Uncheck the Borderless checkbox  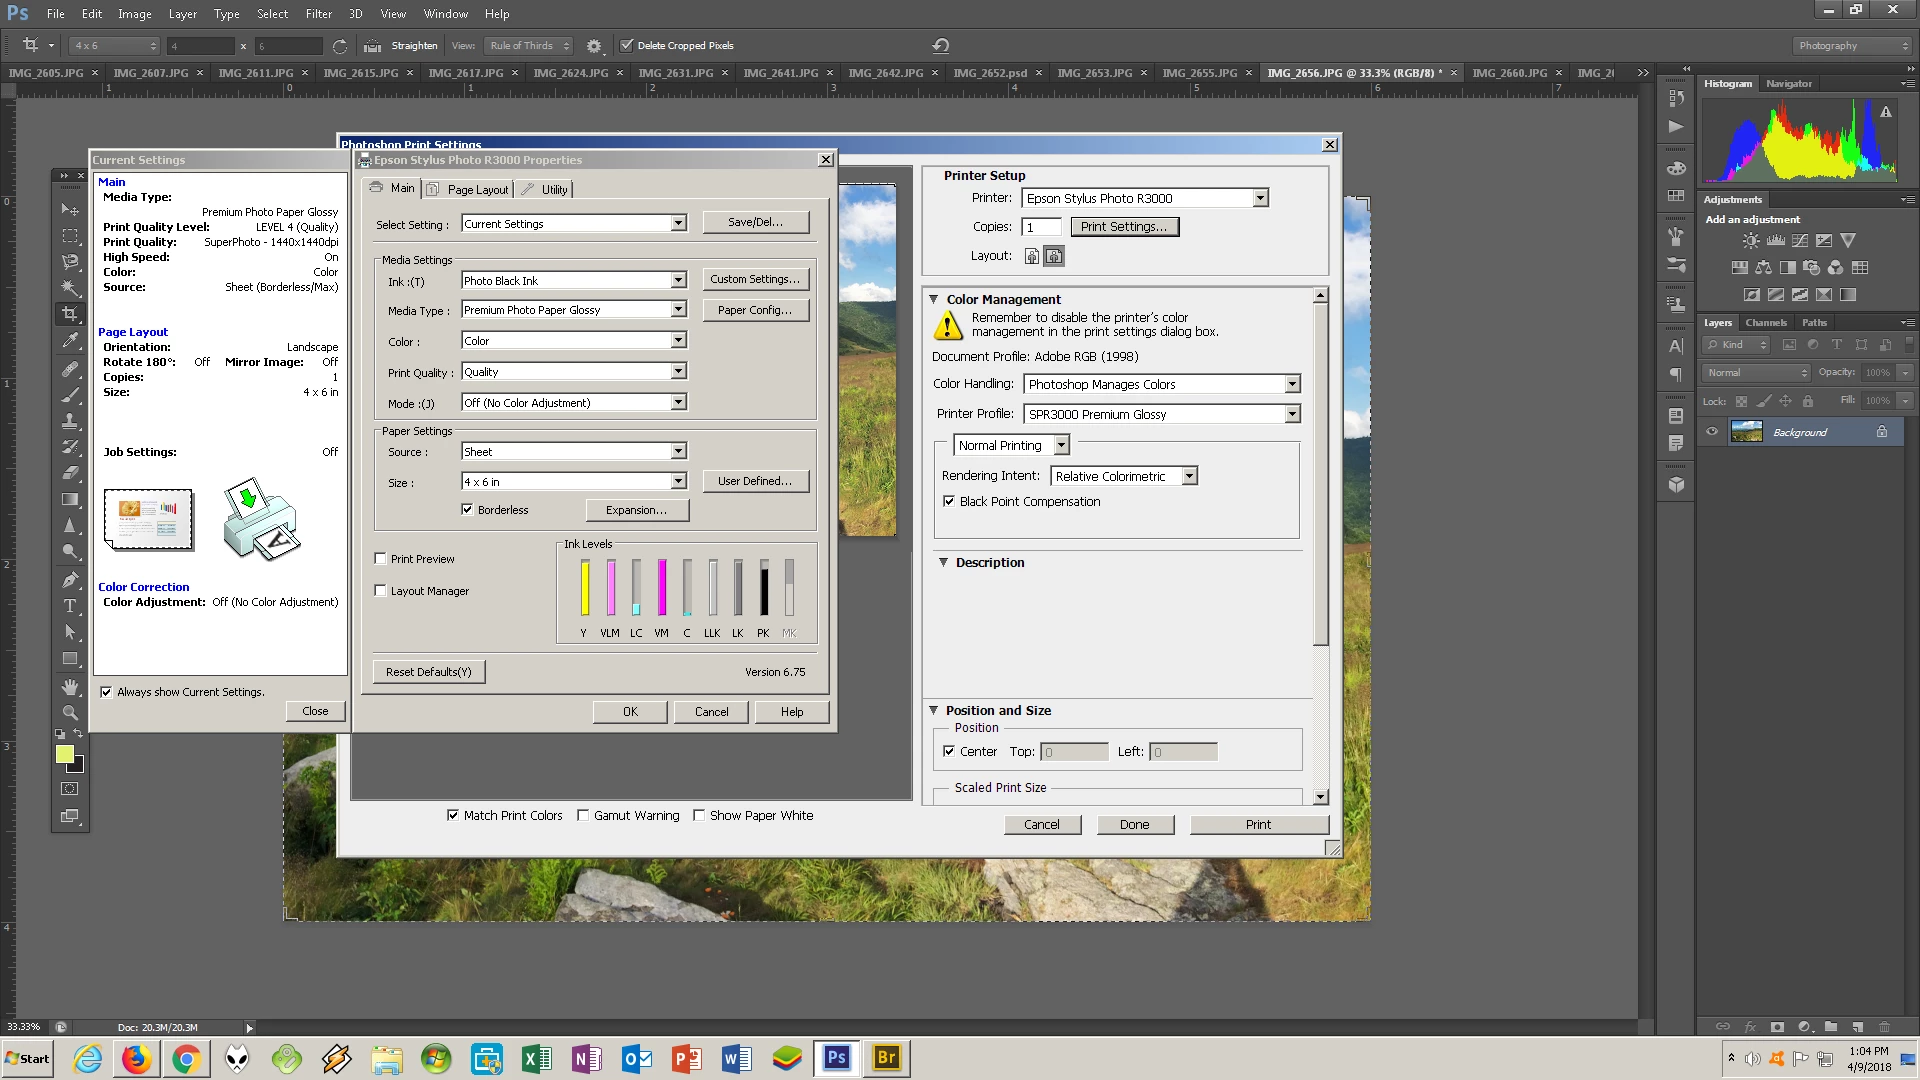(x=467, y=510)
